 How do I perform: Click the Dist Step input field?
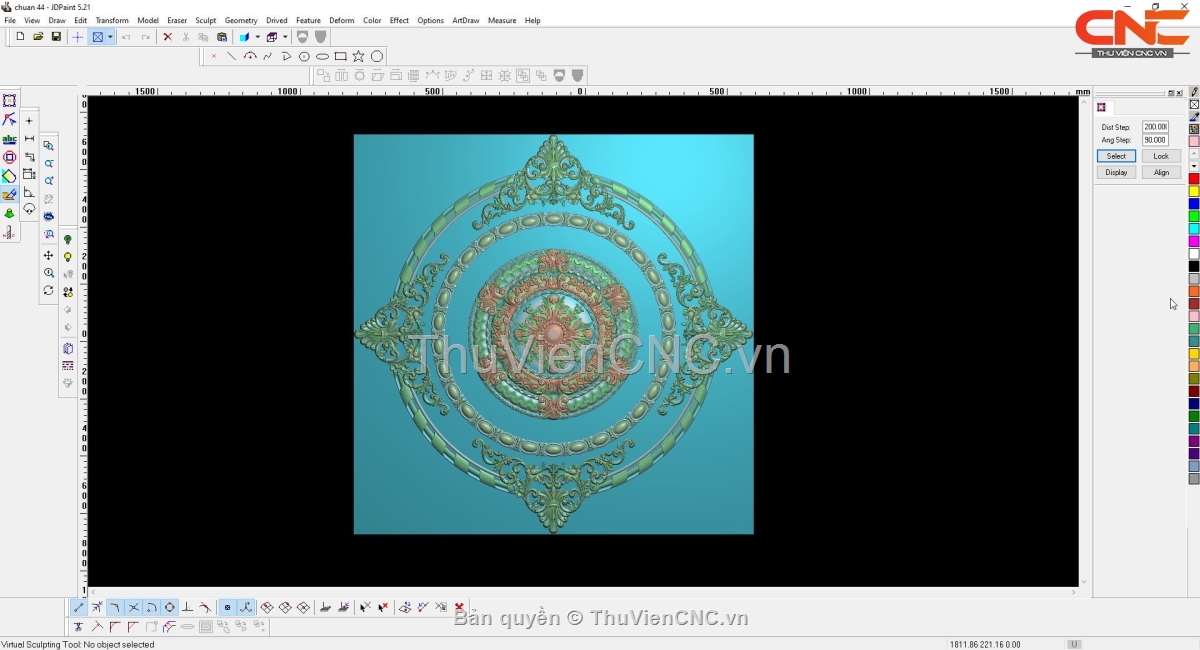pyautogui.click(x=1155, y=127)
